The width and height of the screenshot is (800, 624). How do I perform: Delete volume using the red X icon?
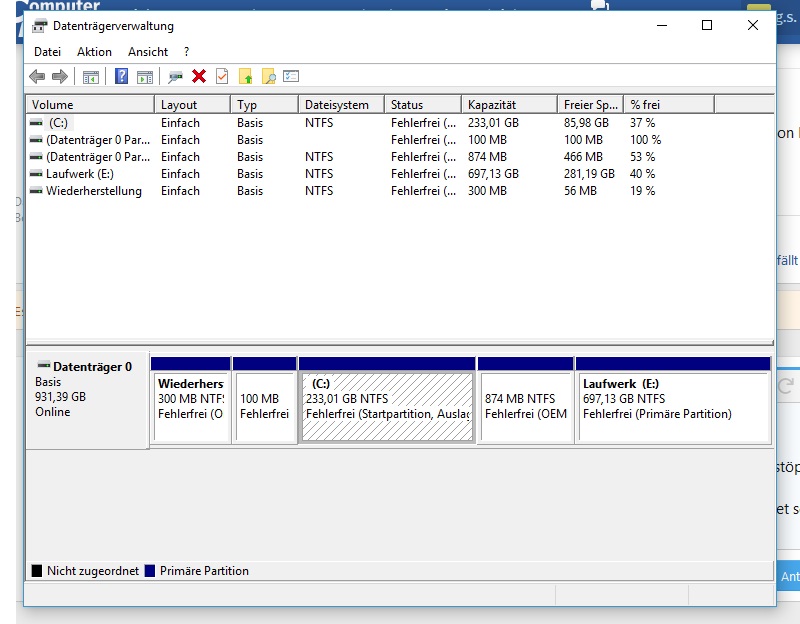click(x=199, y=77)
